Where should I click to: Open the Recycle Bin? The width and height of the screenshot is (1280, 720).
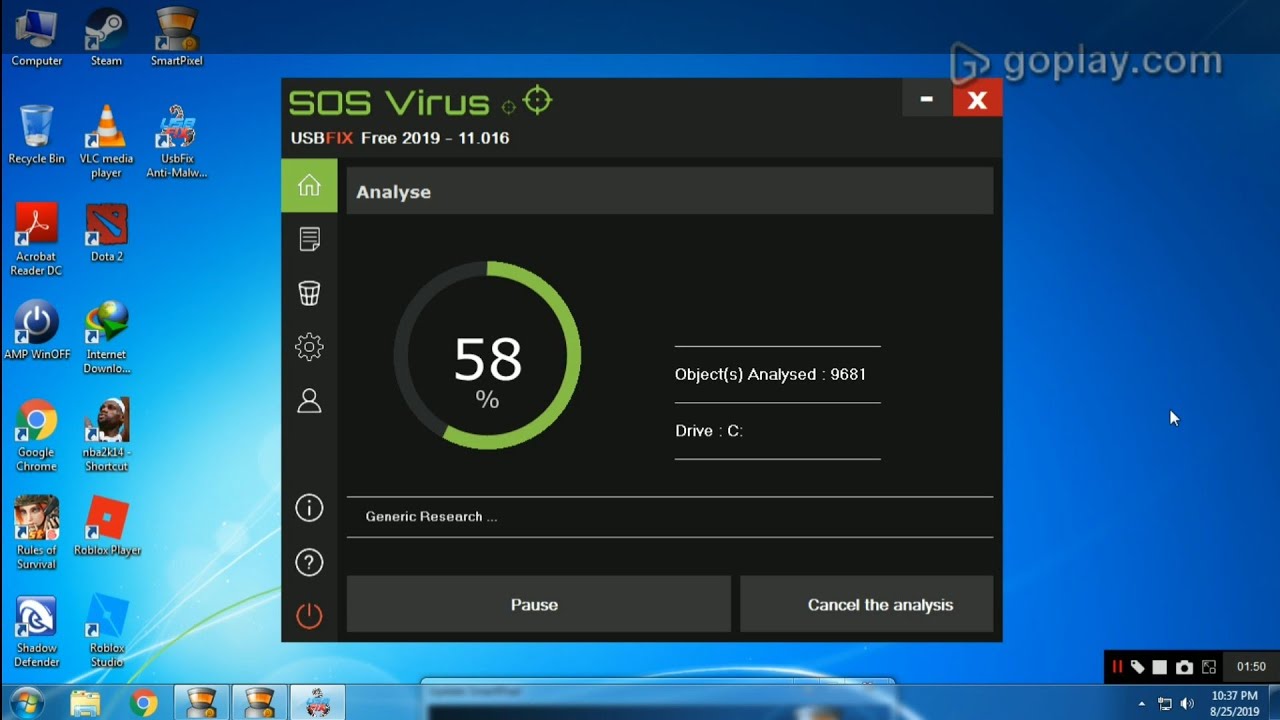(36, 135)
